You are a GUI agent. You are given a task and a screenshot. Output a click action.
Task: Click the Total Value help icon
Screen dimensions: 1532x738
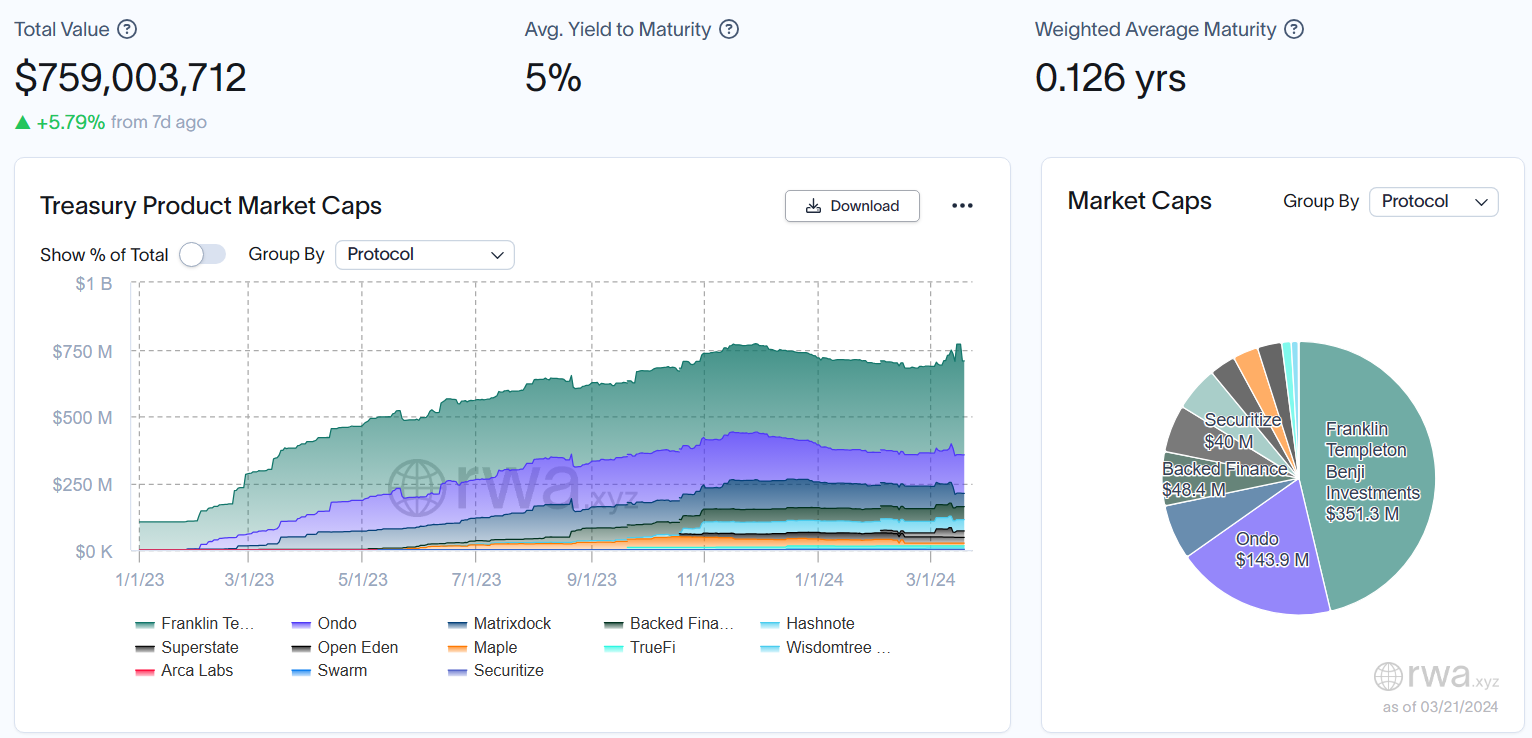click(x=127, y=29)
